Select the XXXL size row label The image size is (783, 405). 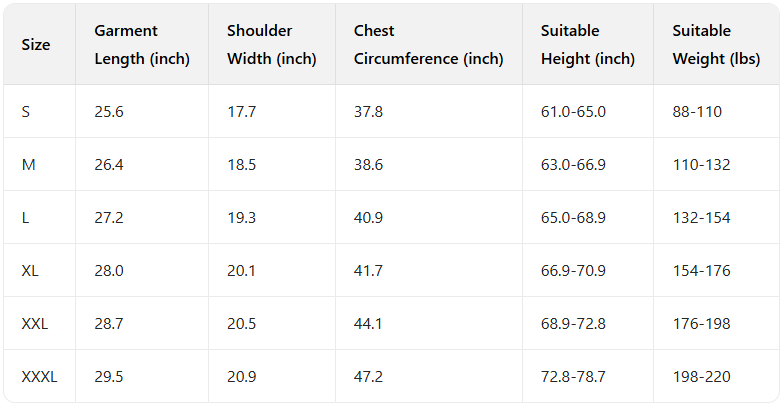40,377
